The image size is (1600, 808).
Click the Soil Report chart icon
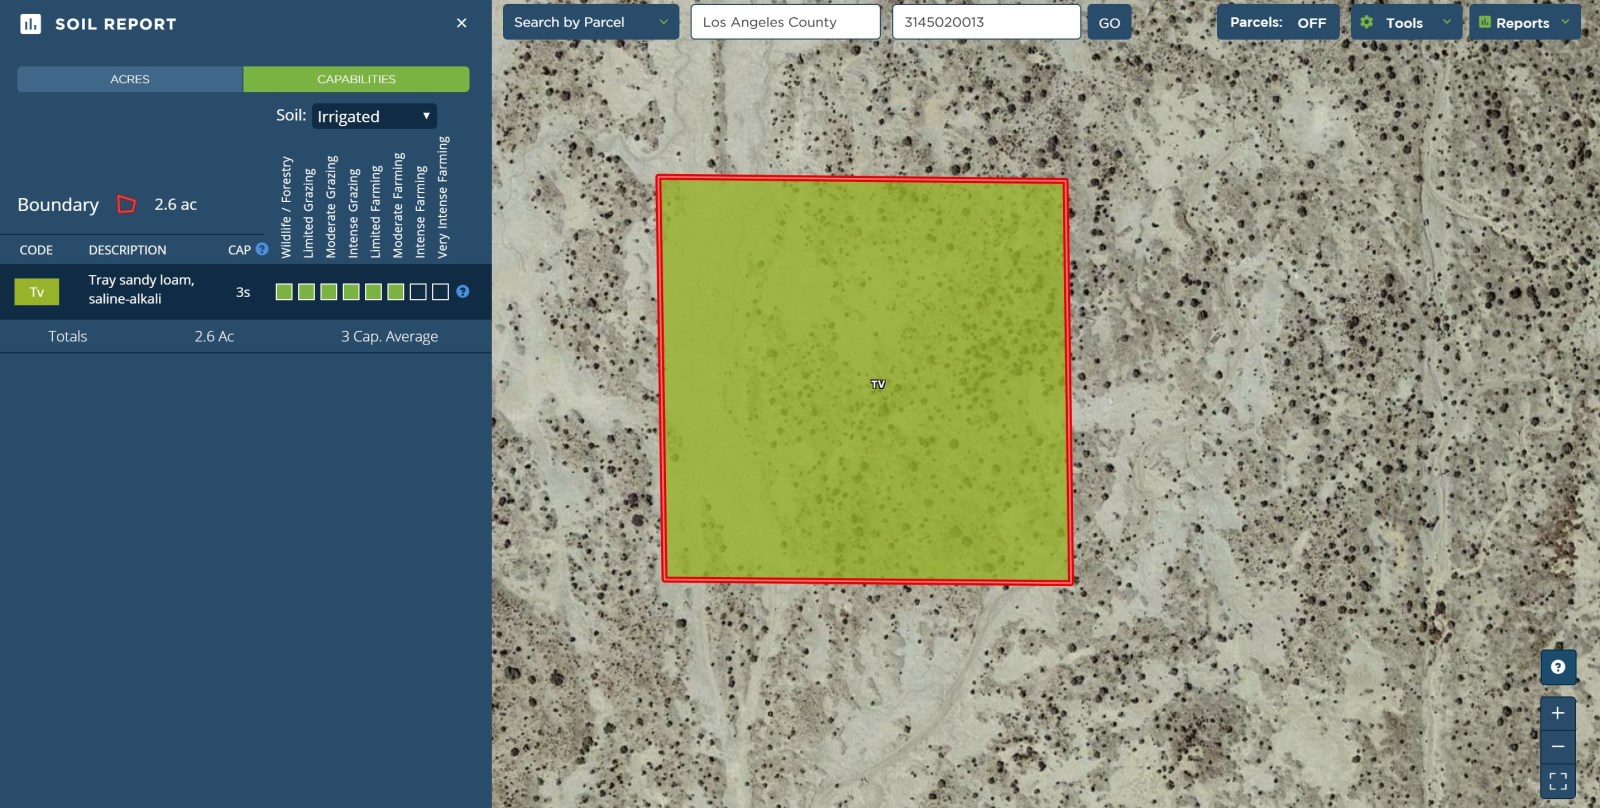point(31,23)
